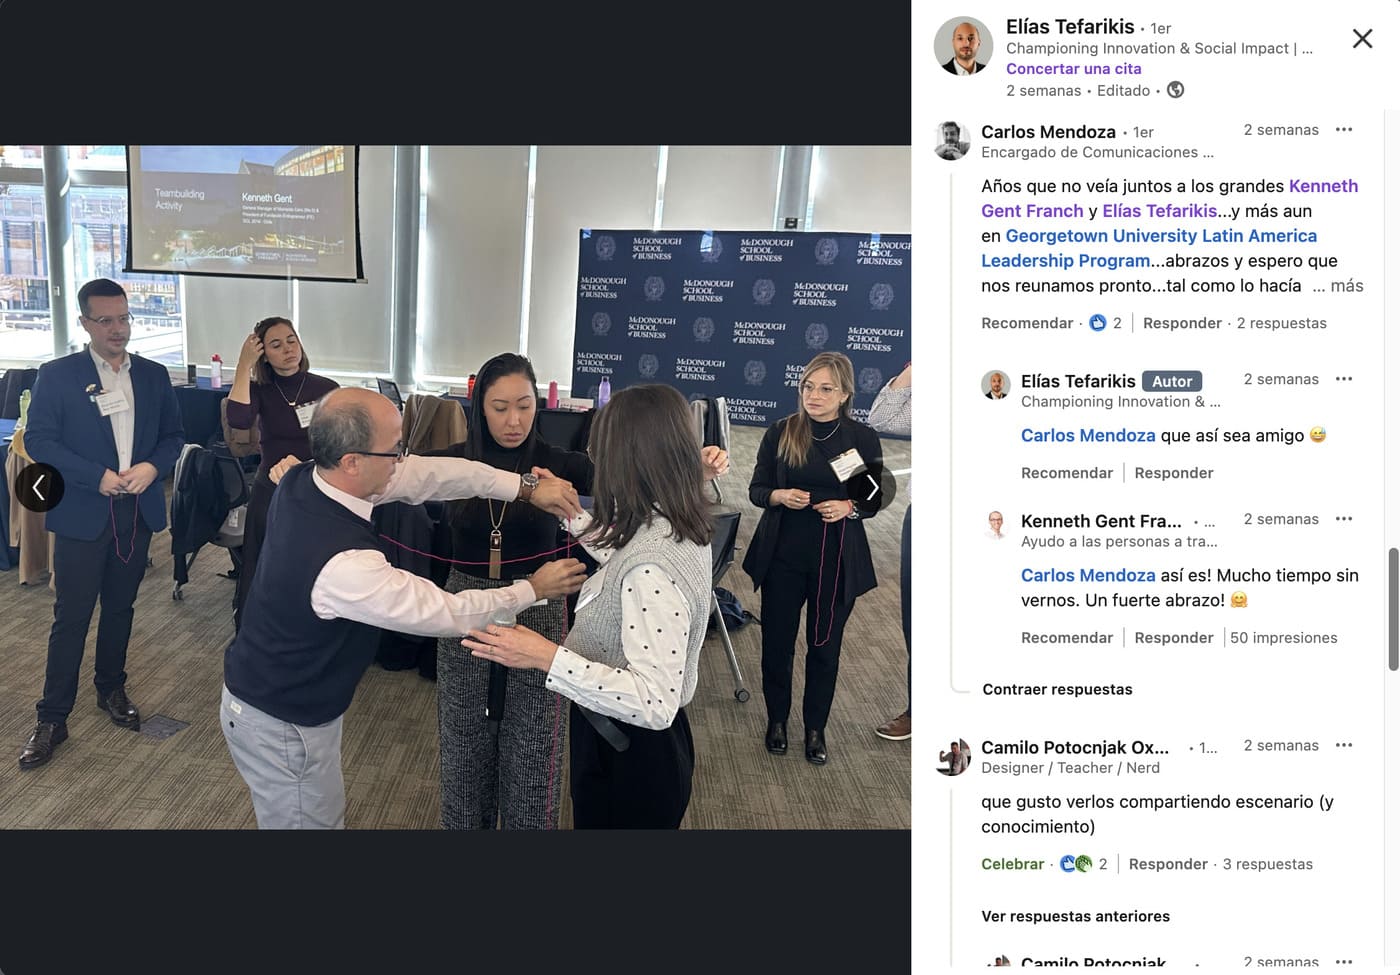The width and height of the screenshot is (1400, 975).
Task: Open options menu on Kenneth Gent's reply
Action: tap(1344, 519)
